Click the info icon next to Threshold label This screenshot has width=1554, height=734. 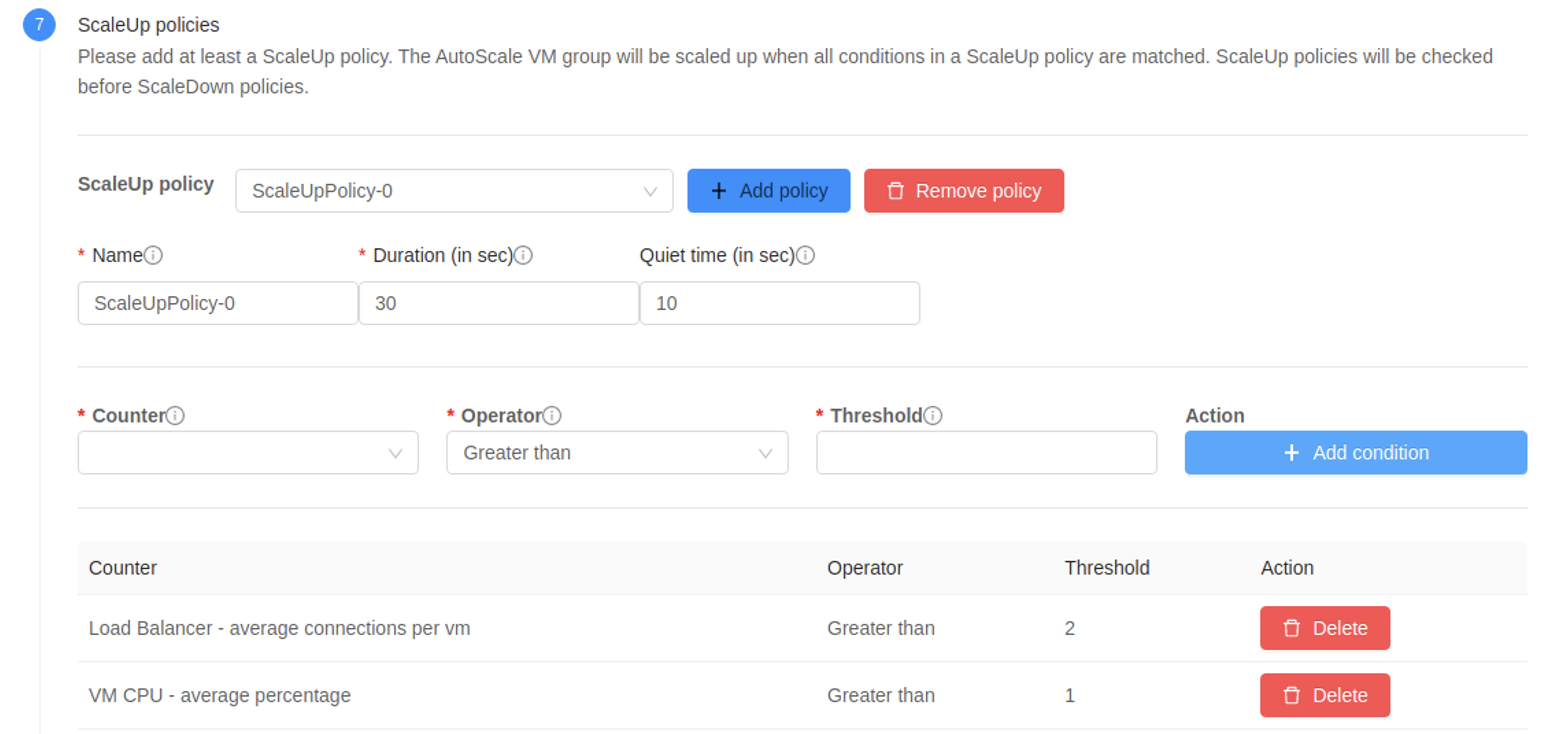coord(933,415)
